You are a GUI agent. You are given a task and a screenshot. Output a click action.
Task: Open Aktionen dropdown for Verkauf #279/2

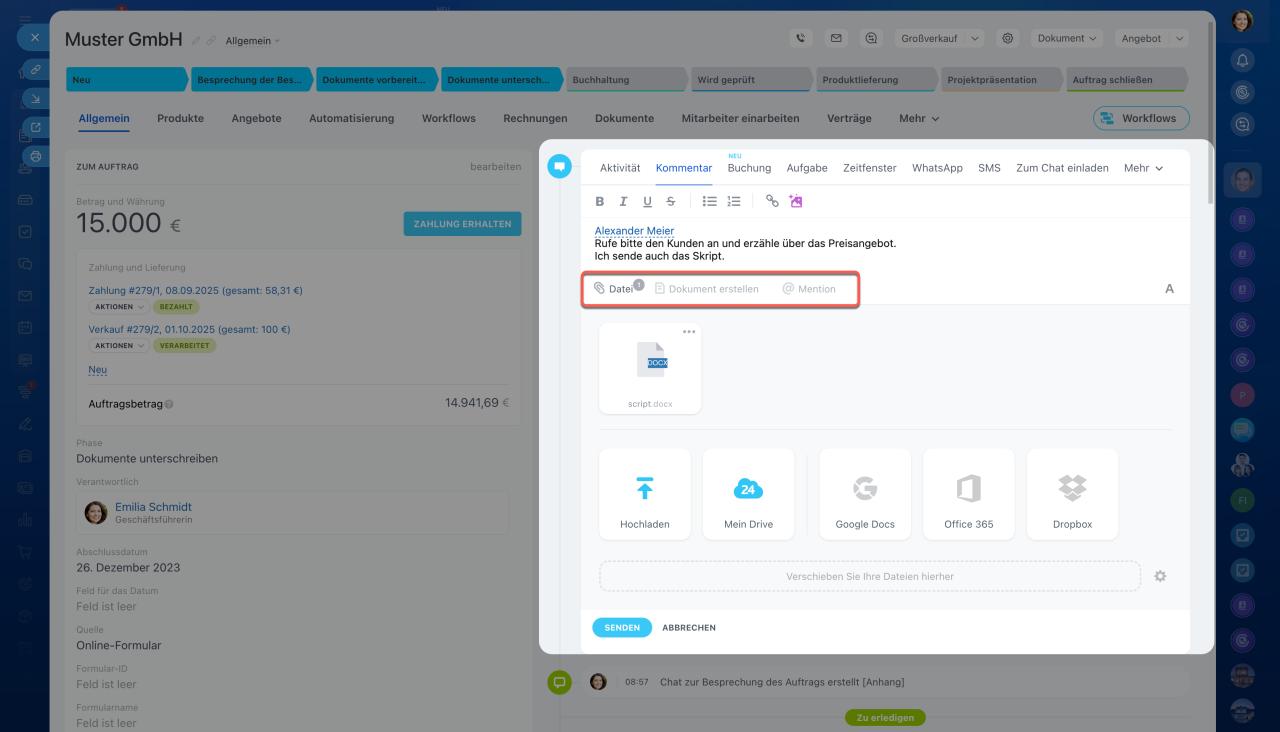pyautogui.click(x=119, y=346)
